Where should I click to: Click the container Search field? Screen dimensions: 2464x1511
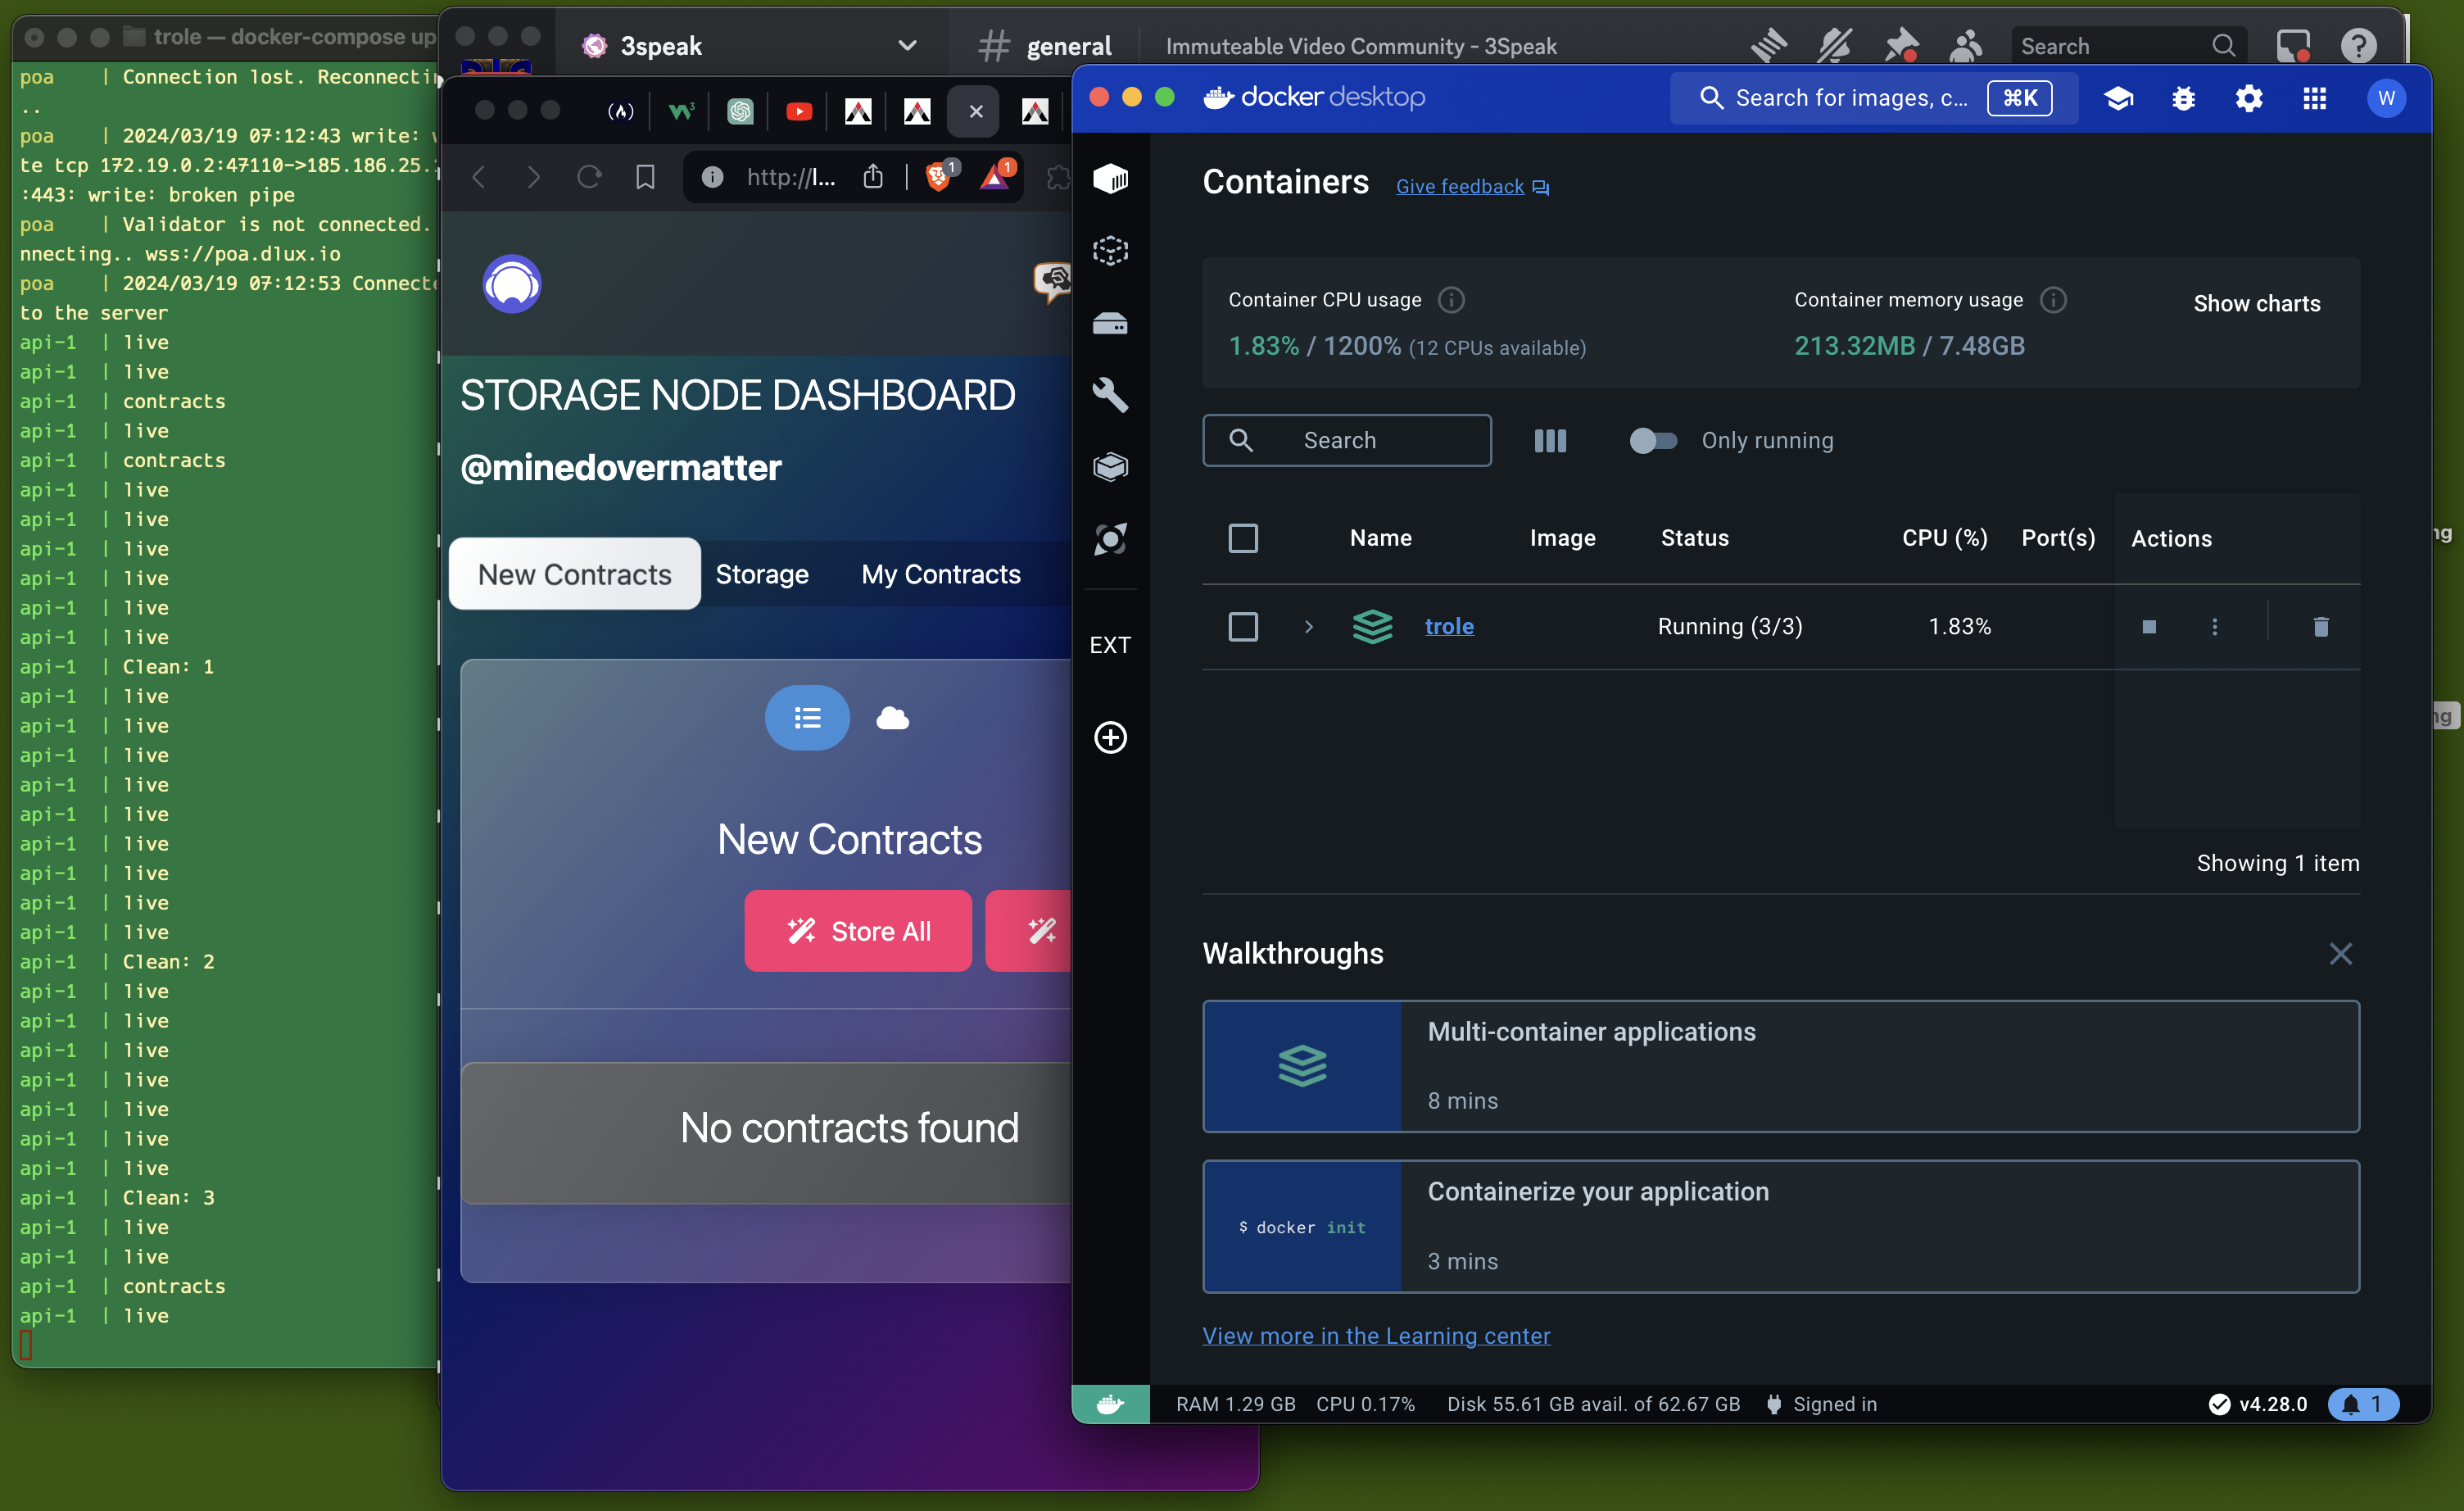[x=1346, y=441]
